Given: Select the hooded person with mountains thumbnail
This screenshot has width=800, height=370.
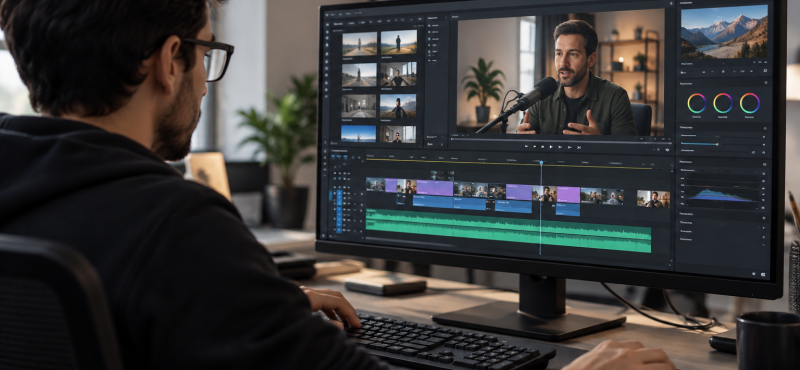Looking at the screenshot, I should 398,106.
